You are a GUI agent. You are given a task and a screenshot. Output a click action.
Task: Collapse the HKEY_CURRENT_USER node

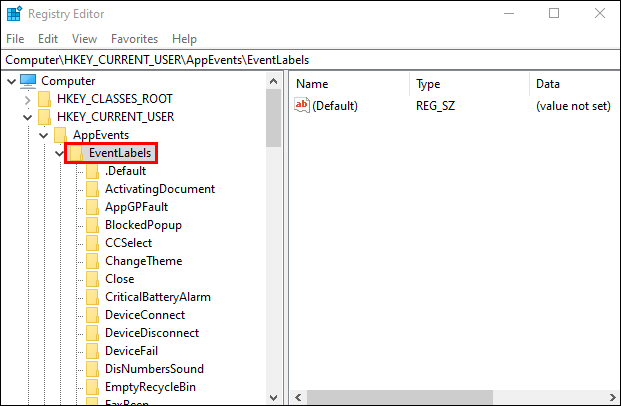pos(27,117)
